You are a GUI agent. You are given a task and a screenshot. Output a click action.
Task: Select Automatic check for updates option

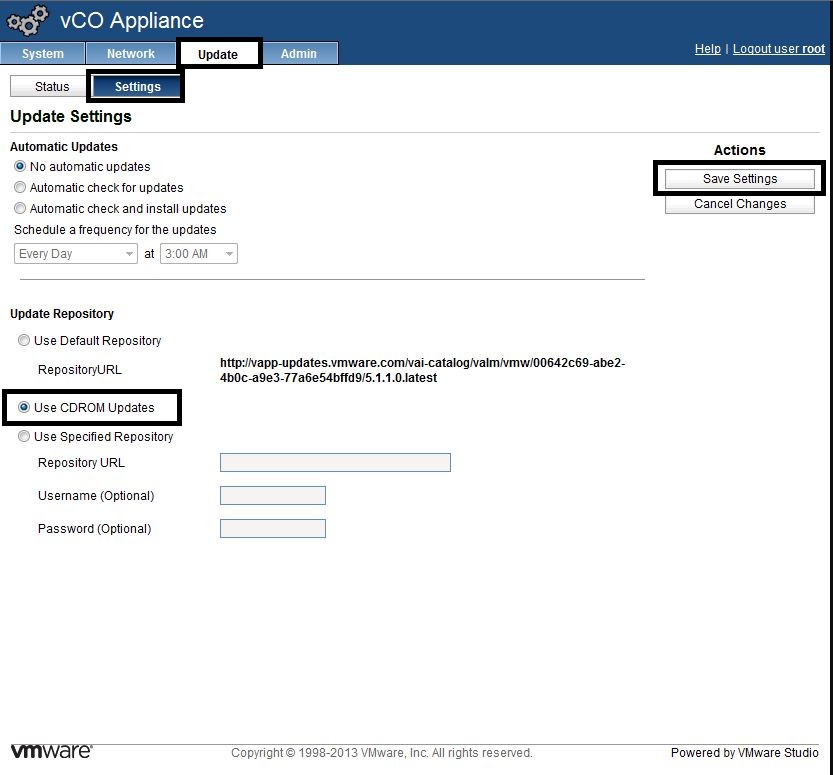(x=20, y=188)
